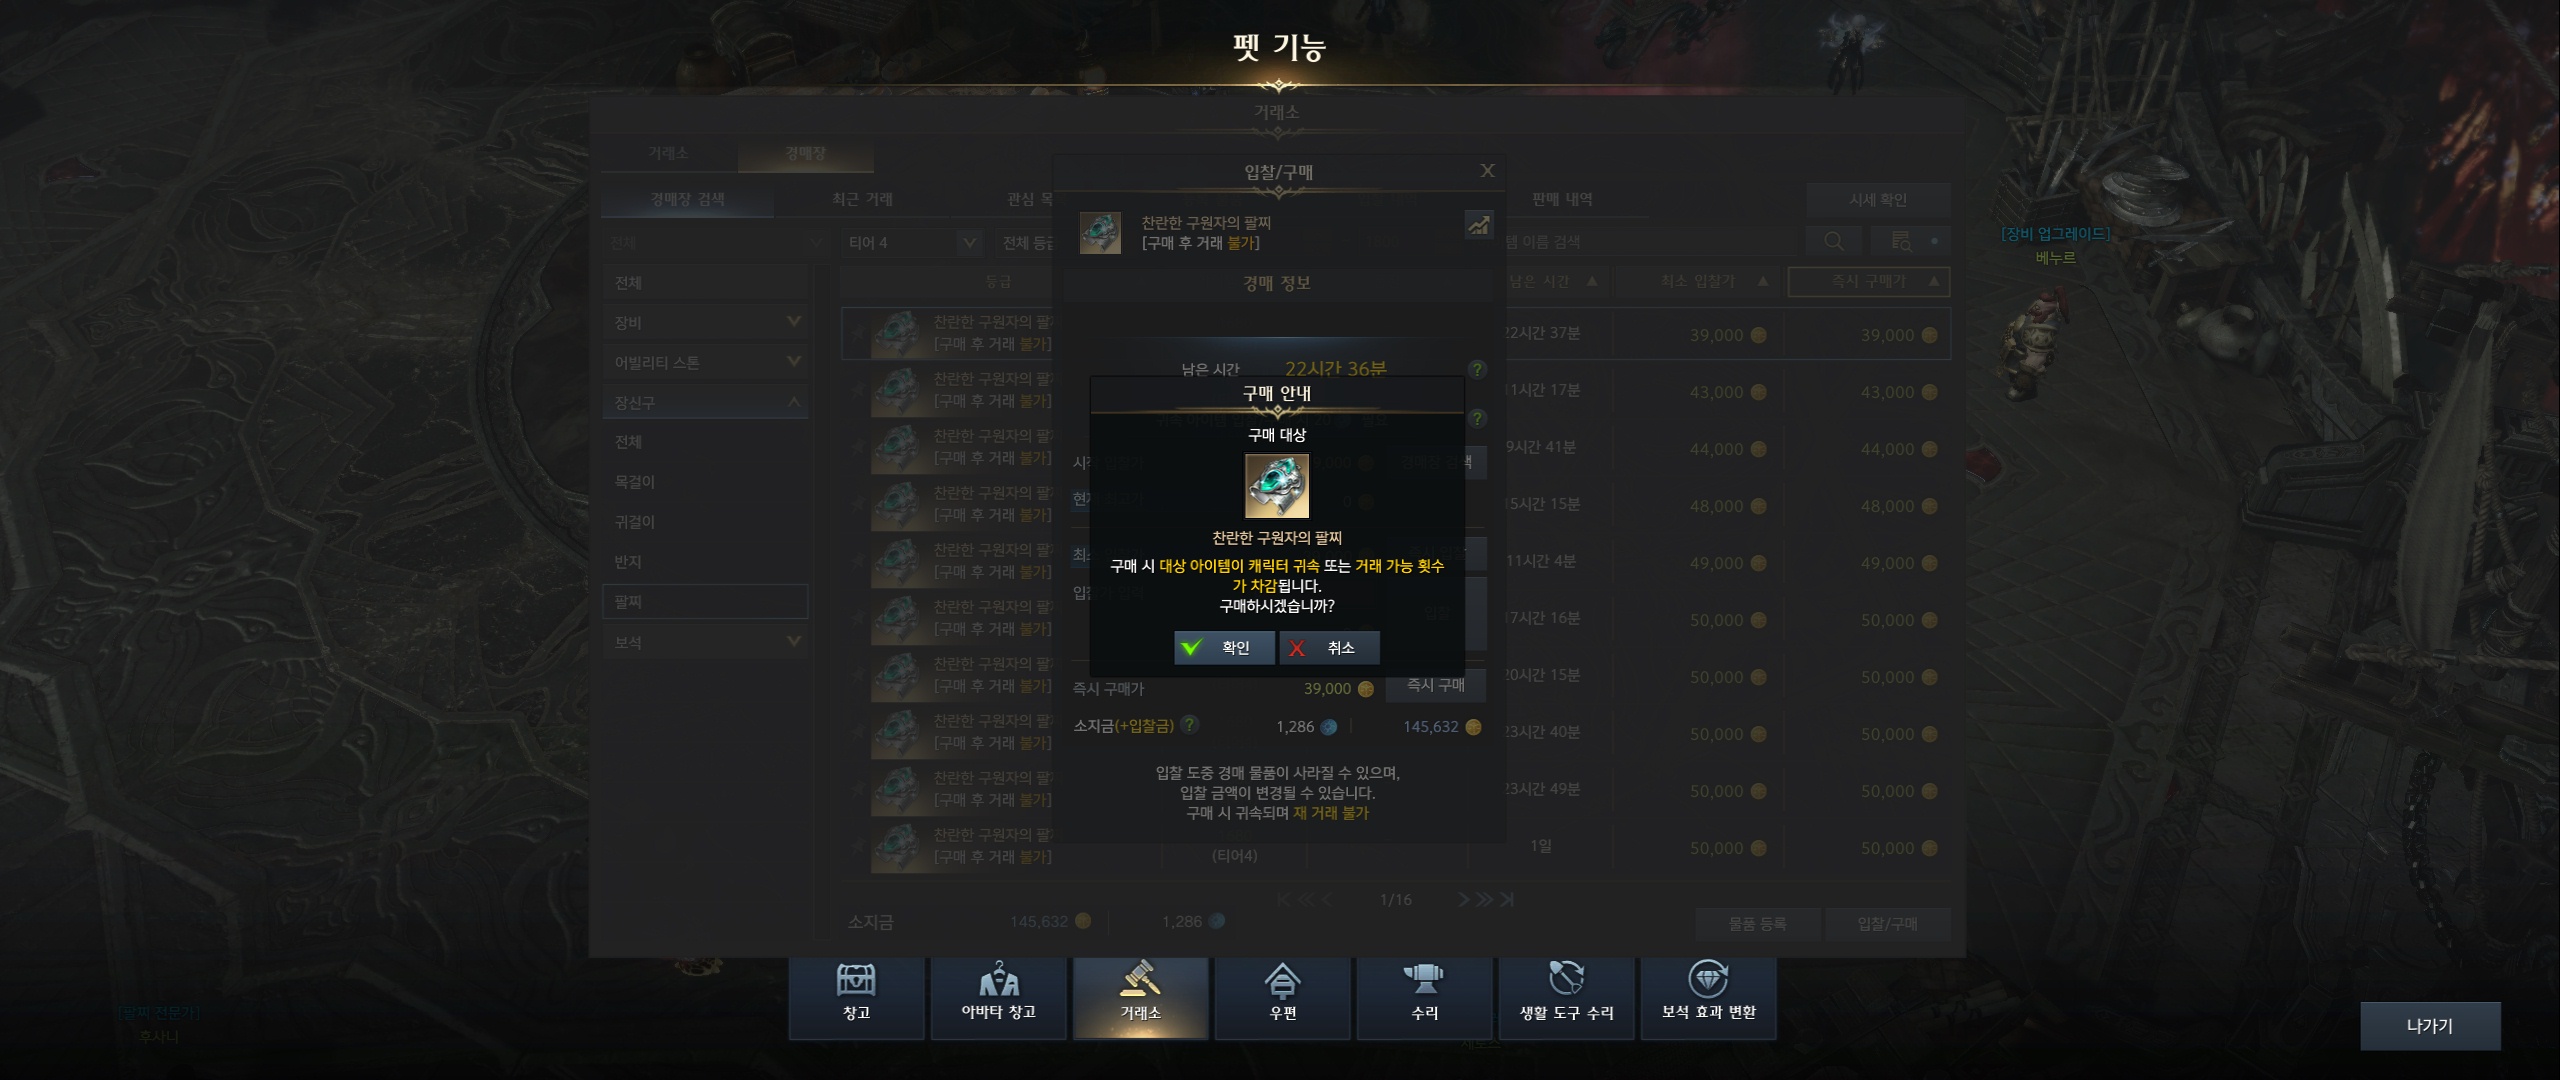Switch to the 최근 거래 tab
This screenshot has width=2560, height=1080.
pyautogui.click(x=862, y=199)
